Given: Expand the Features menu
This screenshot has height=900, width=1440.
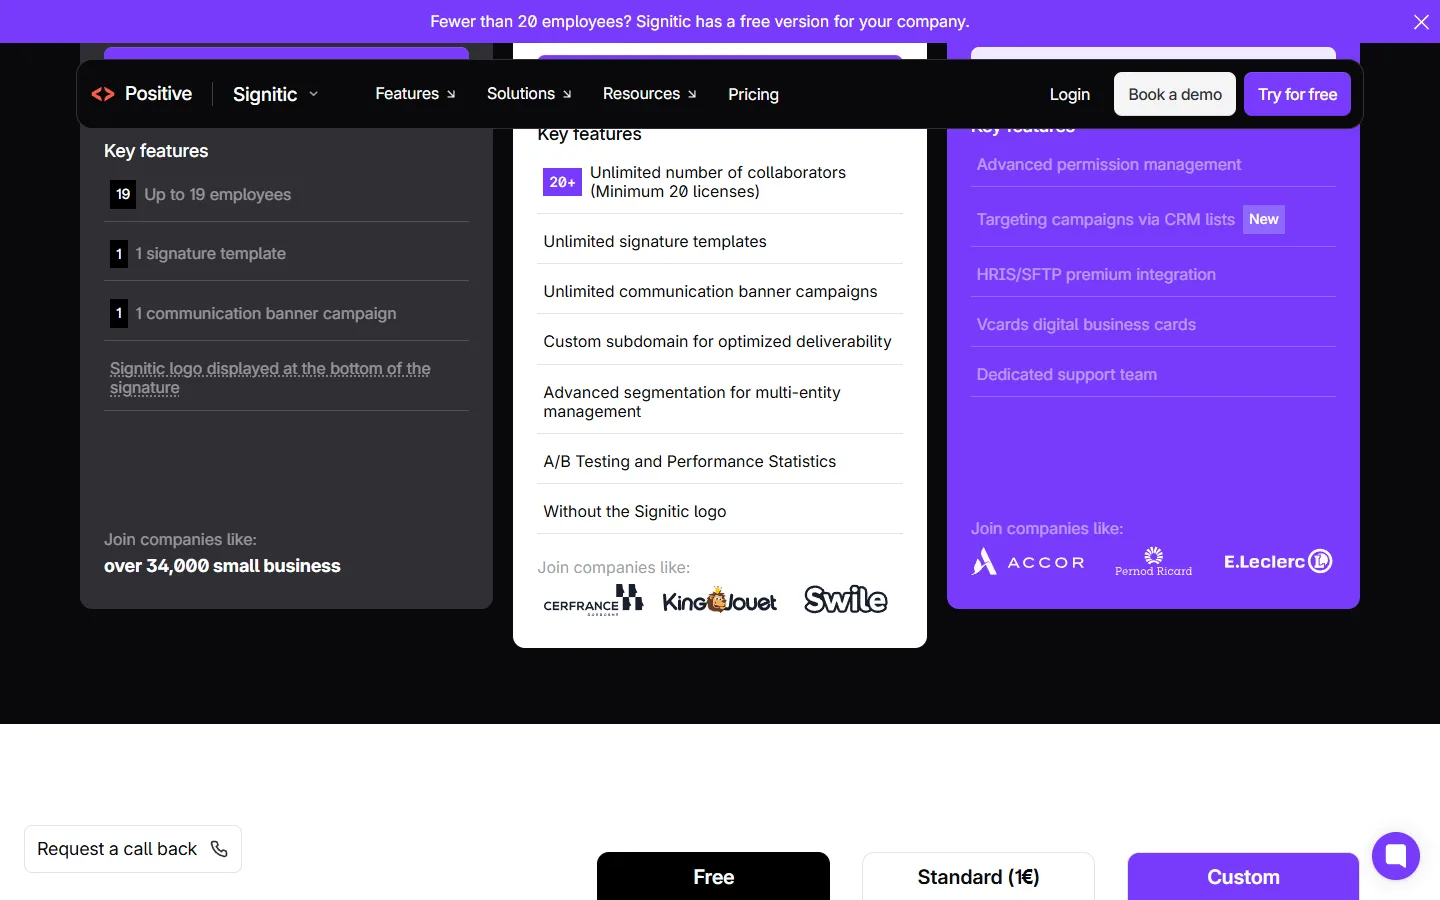Looking at the screenshot, I should (415, 94).
